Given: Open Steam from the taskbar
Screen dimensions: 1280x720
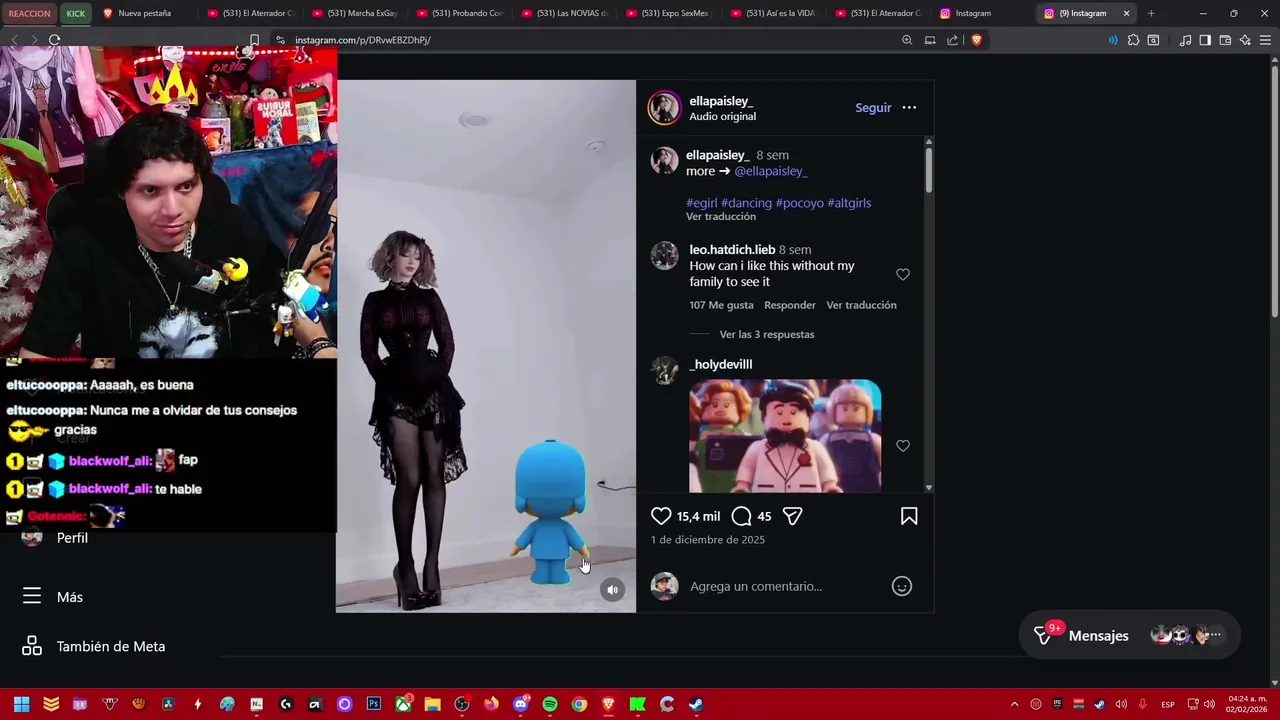Looking at the screenshot, I should click(696, 704).
